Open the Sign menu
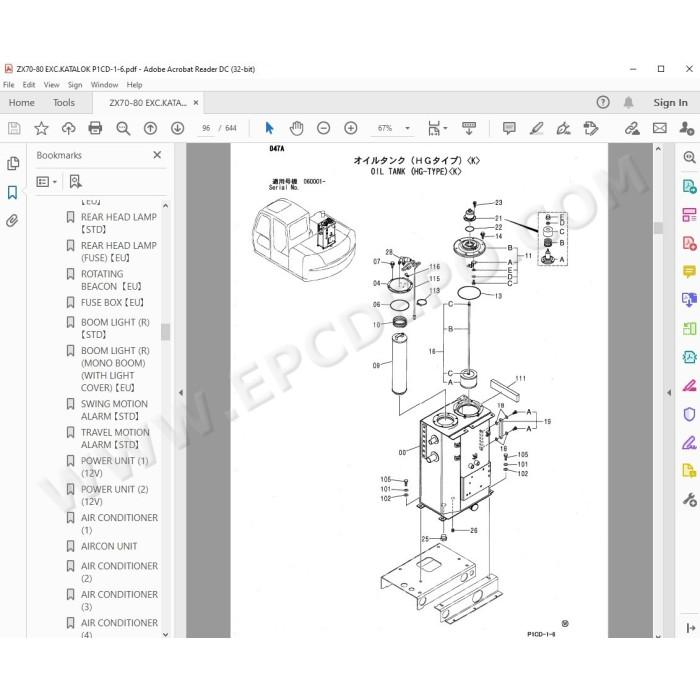Viewport: 700px width, 700px height. (75, 85)
